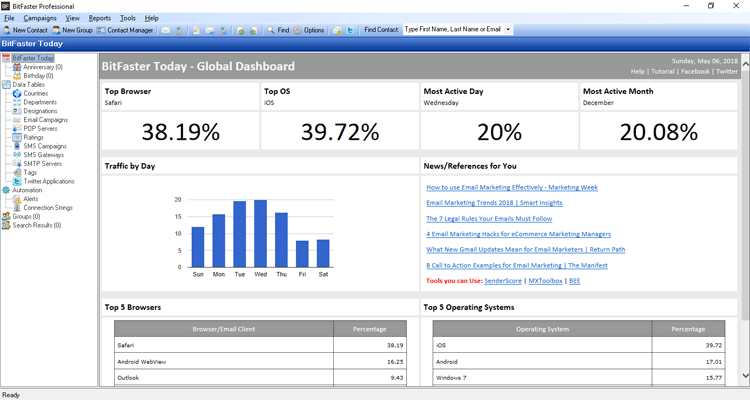
Task: Open Contact Manager from the toolbar
Action: point(125,30)
